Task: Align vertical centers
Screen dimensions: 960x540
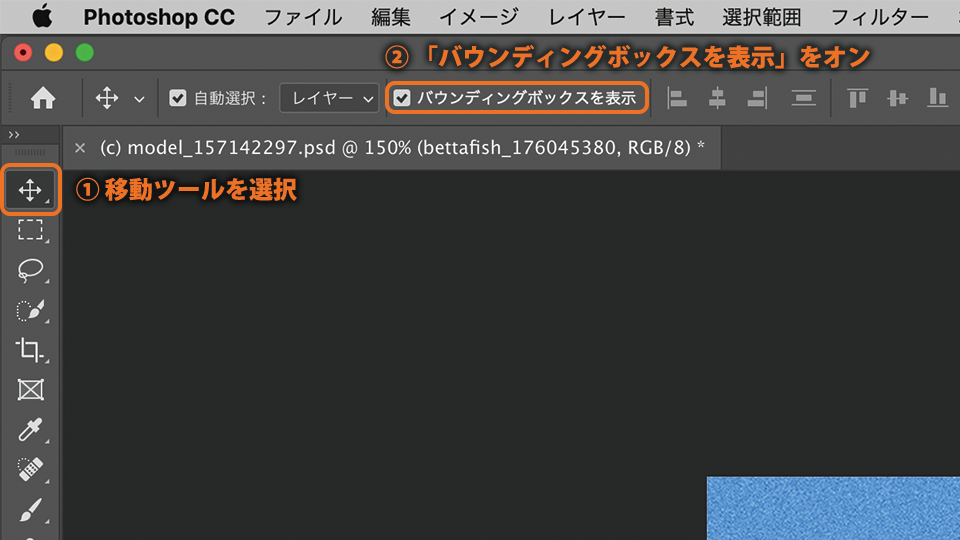Action: pyautogui.click(x=898, y=98)
